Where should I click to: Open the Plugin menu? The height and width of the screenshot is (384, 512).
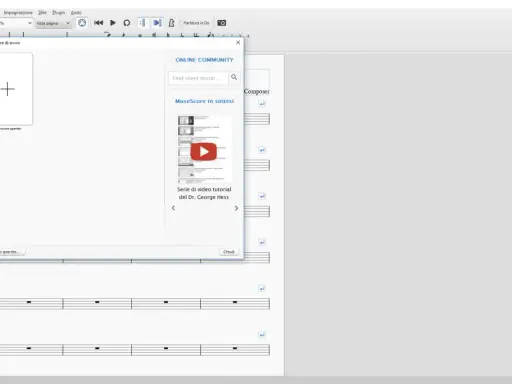tap(59, 13)
